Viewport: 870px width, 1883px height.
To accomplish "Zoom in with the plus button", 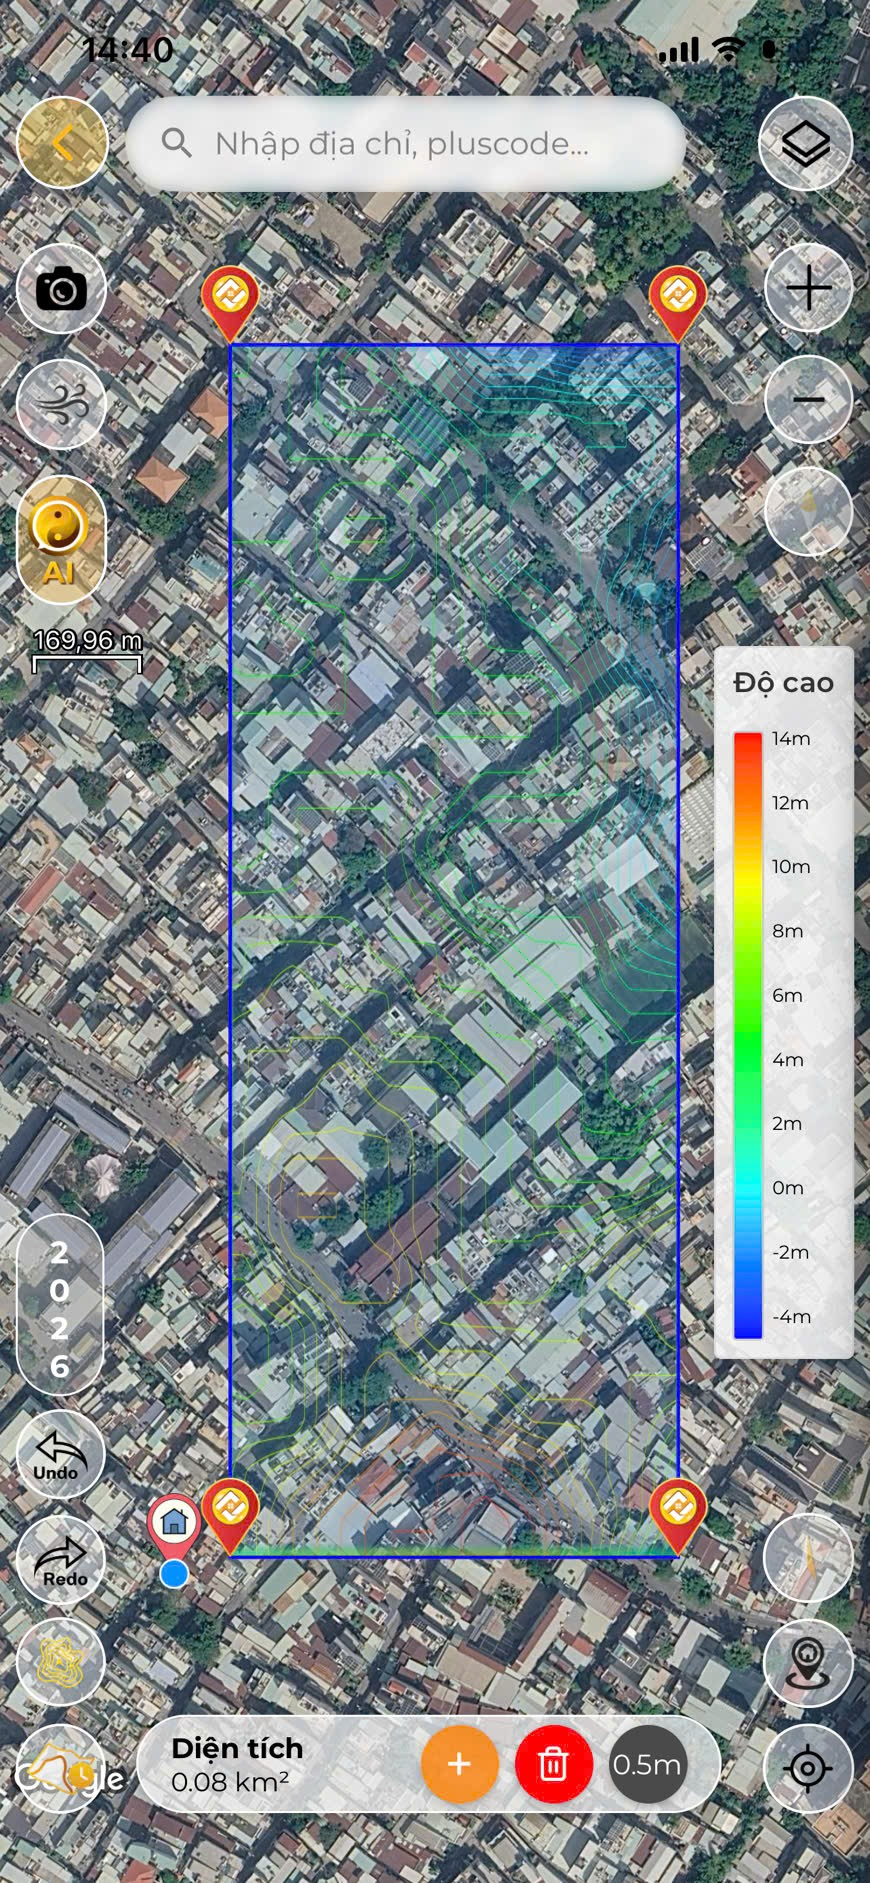I will (808, 289).
